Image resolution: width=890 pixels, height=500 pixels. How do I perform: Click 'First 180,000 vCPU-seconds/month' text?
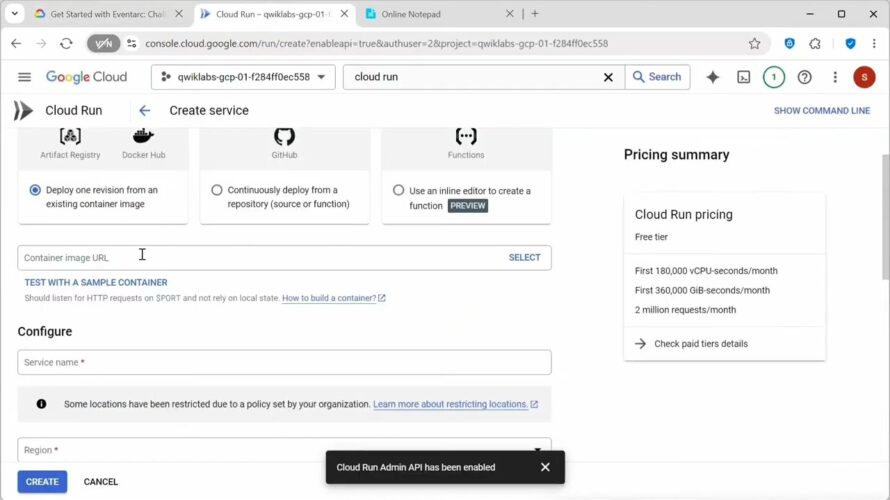point(706,271)
